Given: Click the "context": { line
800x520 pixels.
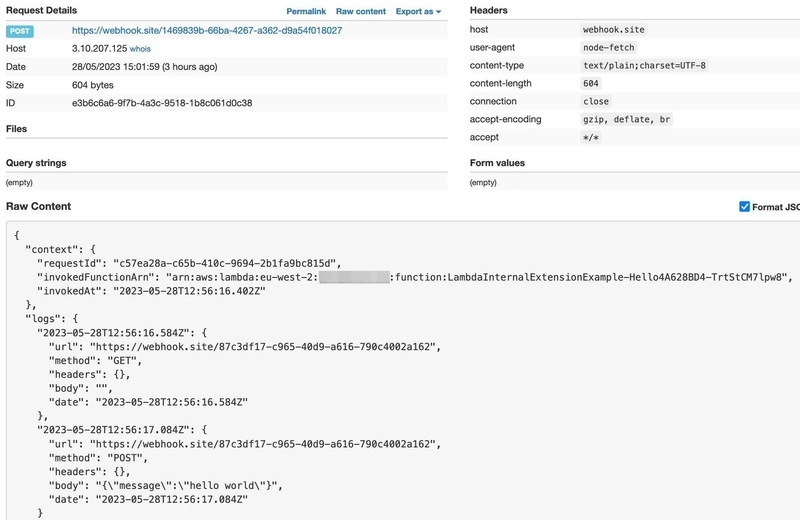Looking at the screenshot, I should [60, 250].
